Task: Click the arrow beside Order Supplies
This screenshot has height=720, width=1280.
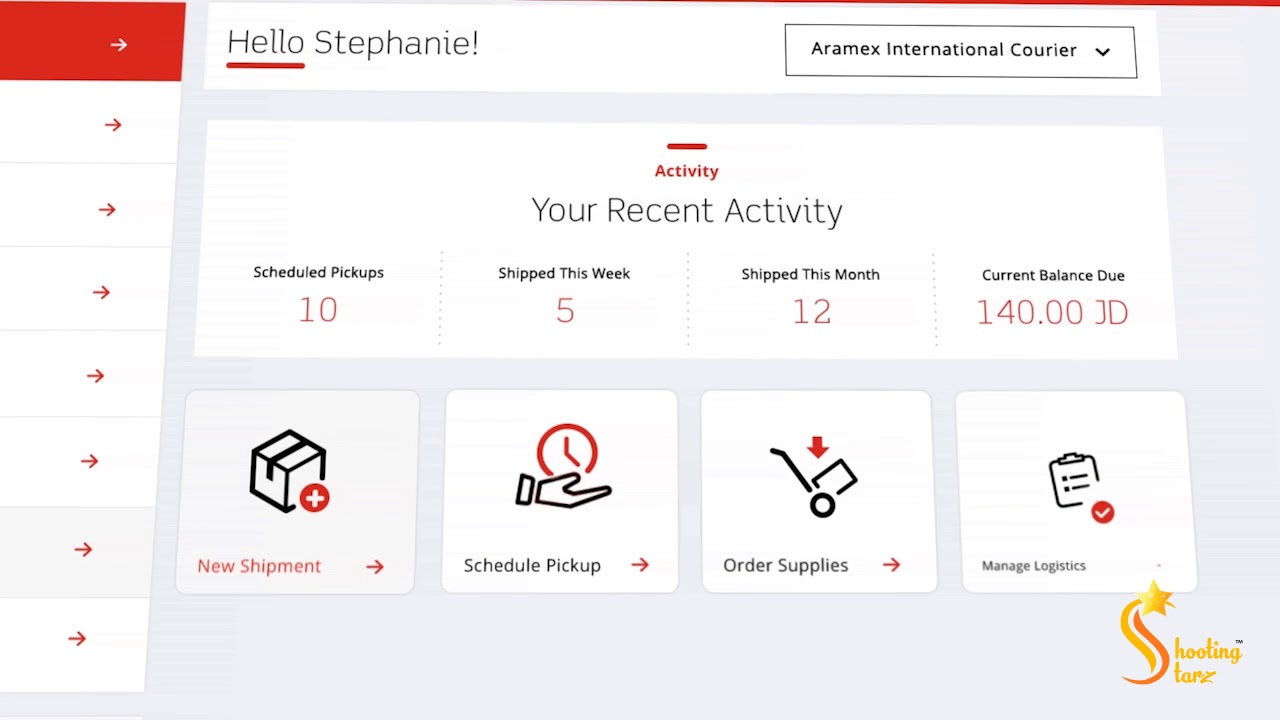Action: [x=891, y=565]
